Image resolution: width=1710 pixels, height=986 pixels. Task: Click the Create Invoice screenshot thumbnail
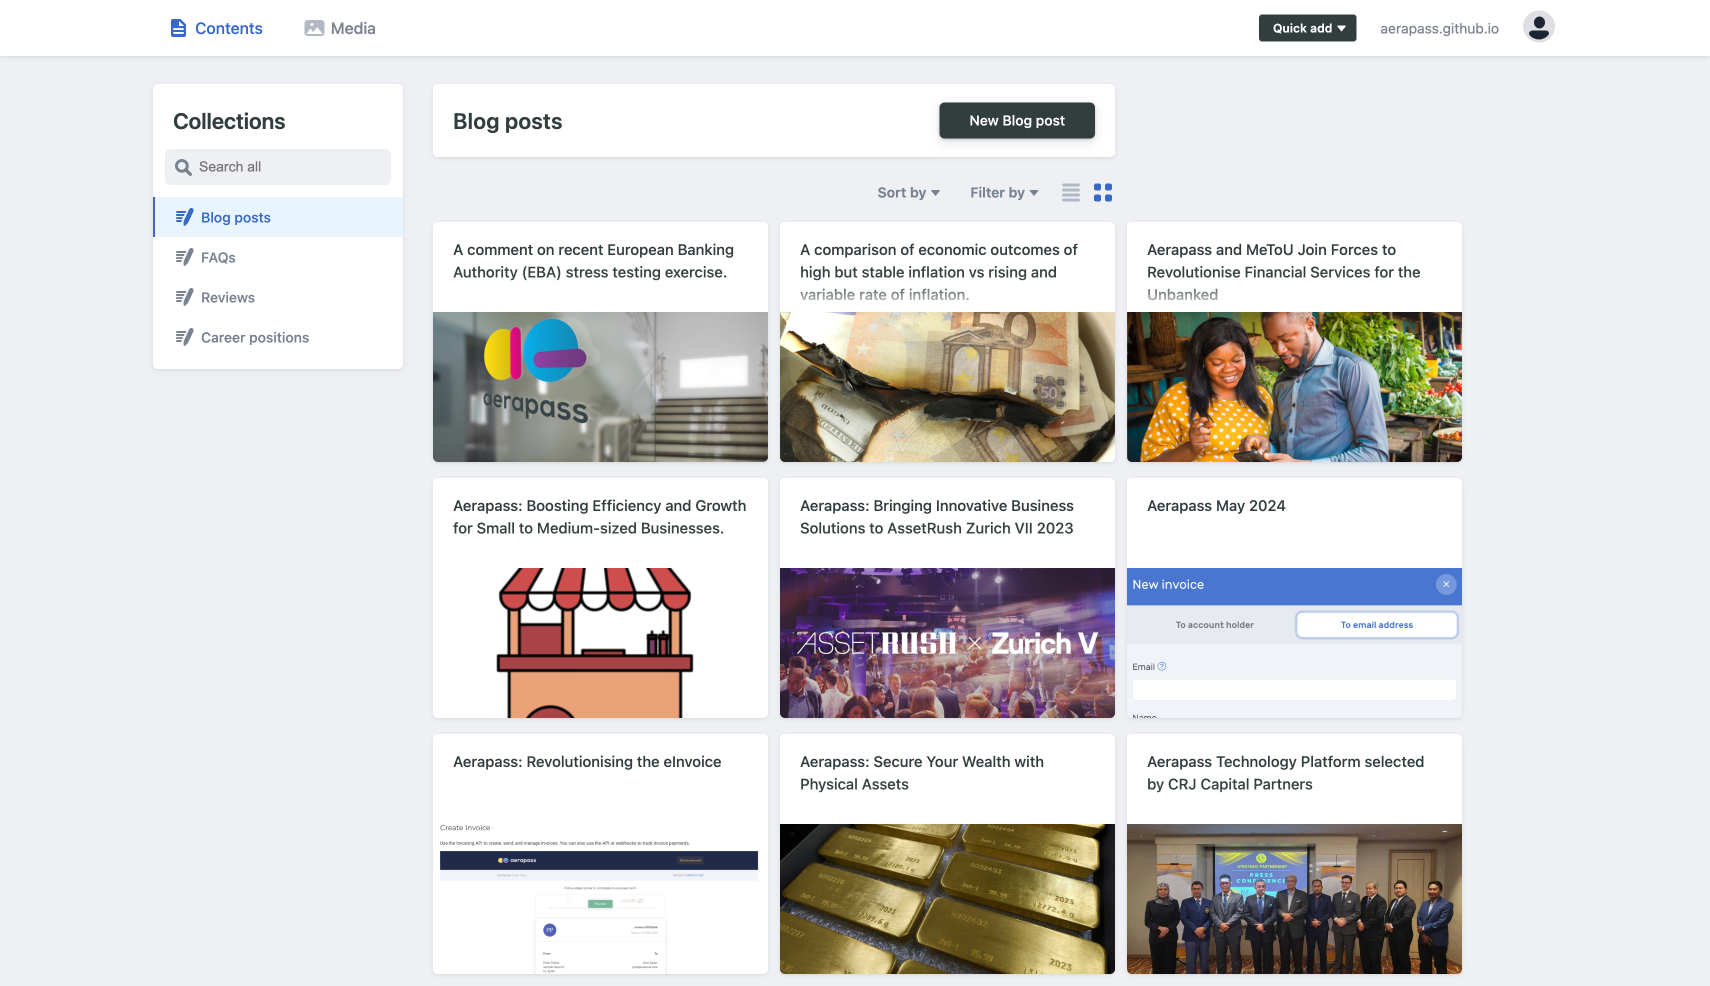pyautogui.click(x=600, y=899)
